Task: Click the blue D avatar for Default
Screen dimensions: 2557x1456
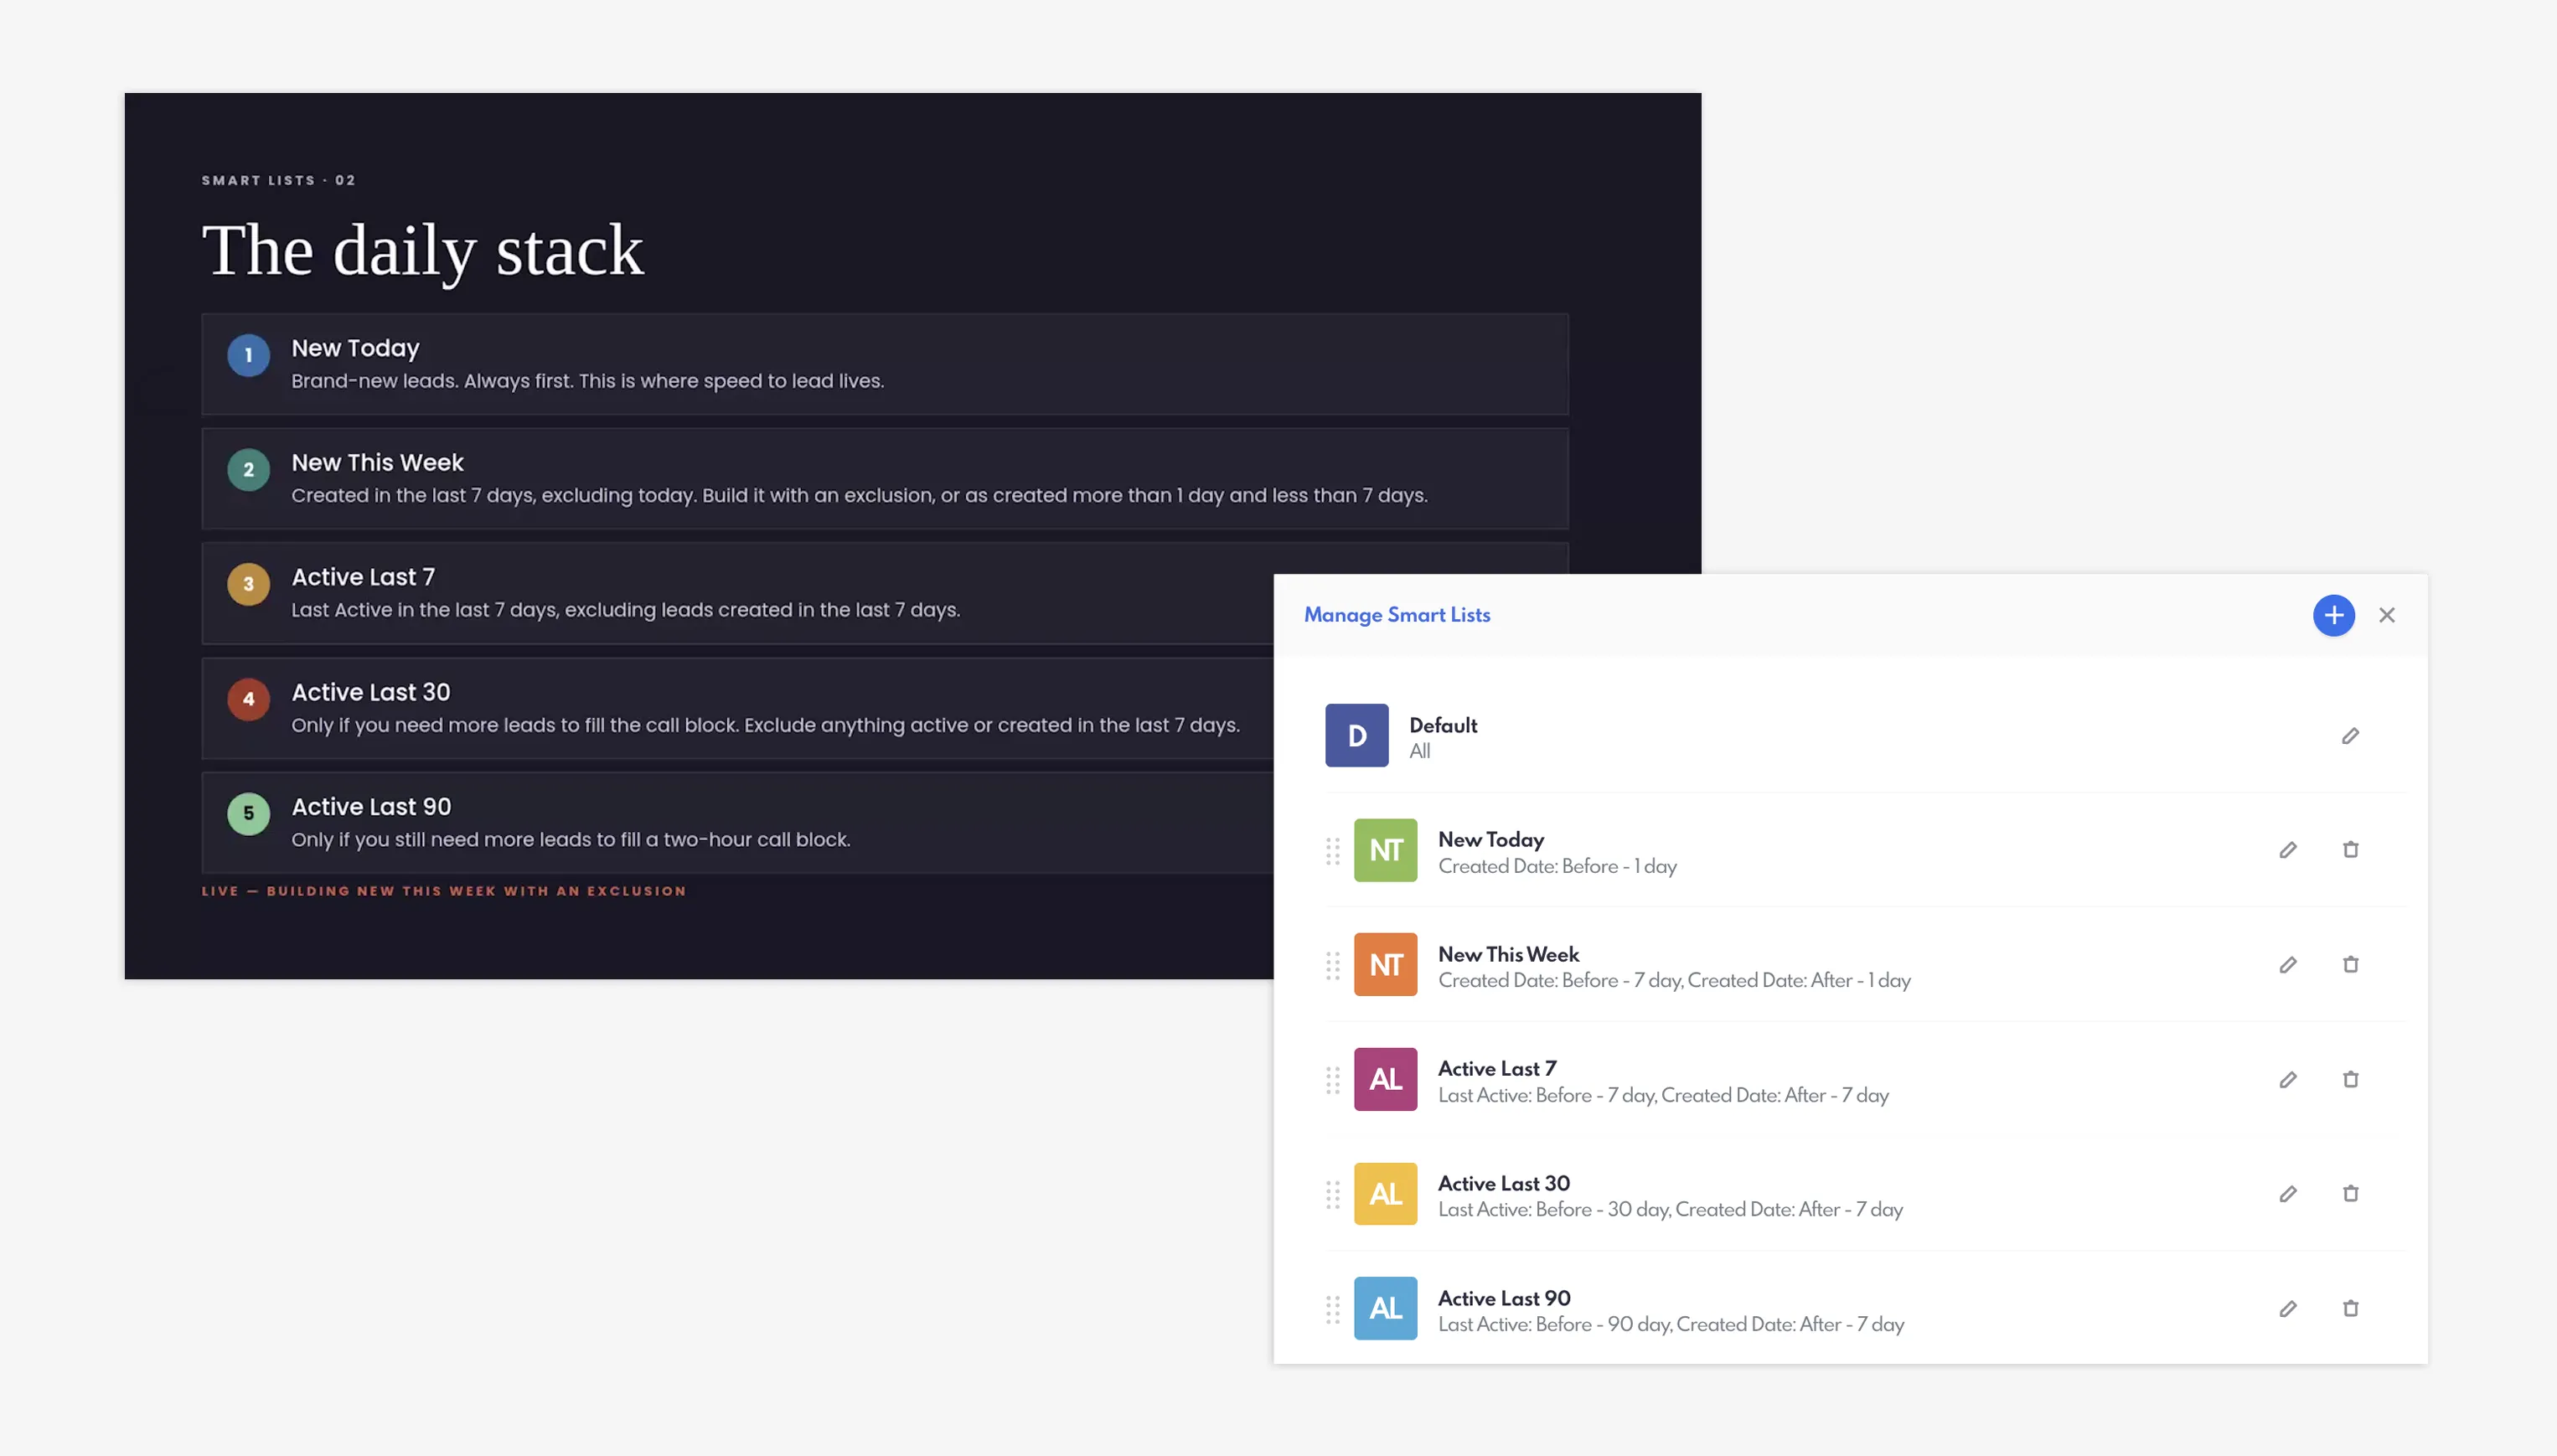Action: pyautogui.click(x=1356, y=736)
